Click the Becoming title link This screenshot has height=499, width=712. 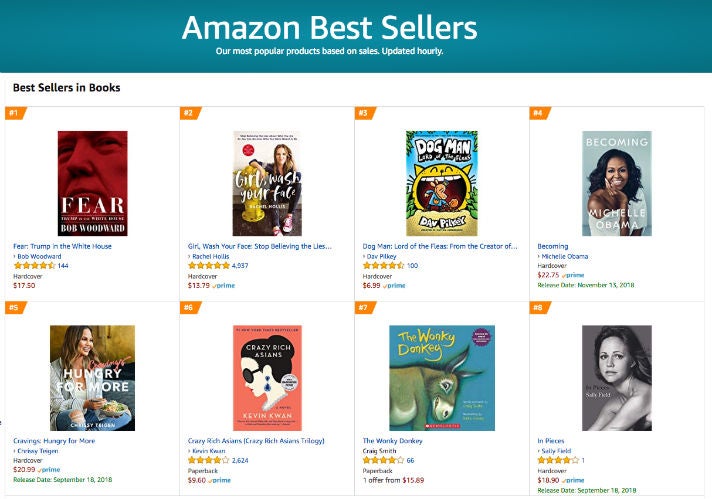click(552, 246)
